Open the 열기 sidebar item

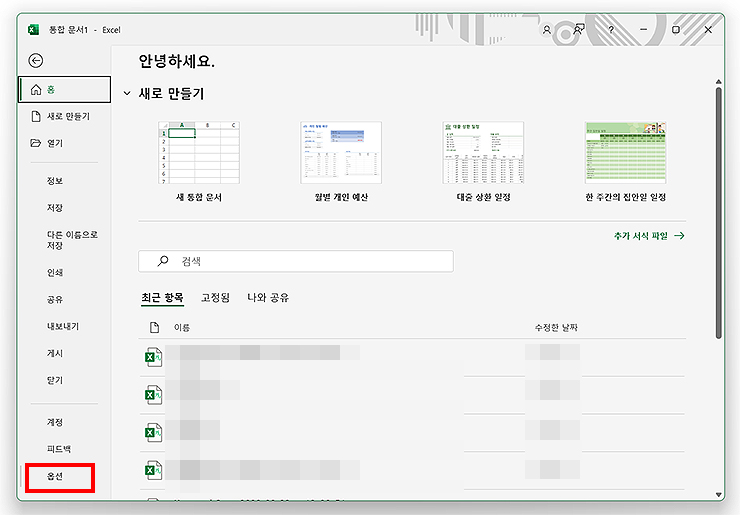click(65, 143)
